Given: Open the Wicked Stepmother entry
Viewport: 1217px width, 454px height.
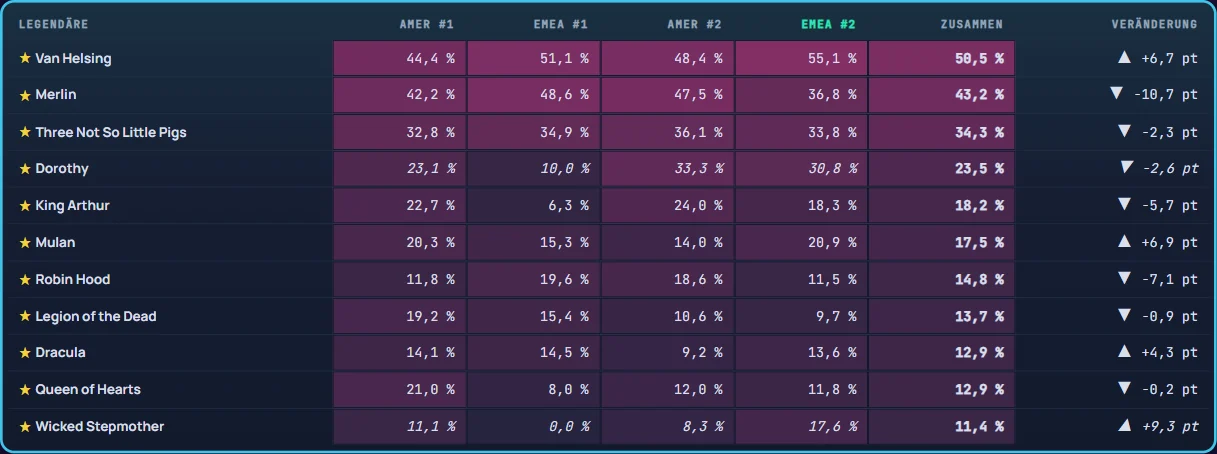Looking at the screenshot, I should pyautogui.click(x=100, y=426).
